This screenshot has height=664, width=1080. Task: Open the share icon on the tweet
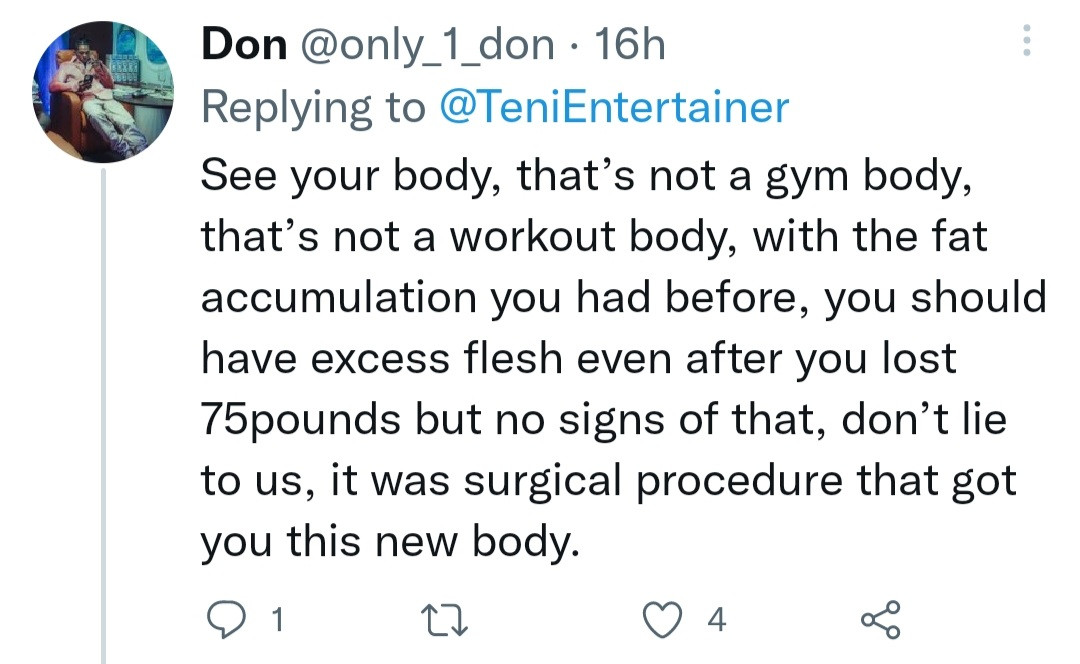point(880,620)
